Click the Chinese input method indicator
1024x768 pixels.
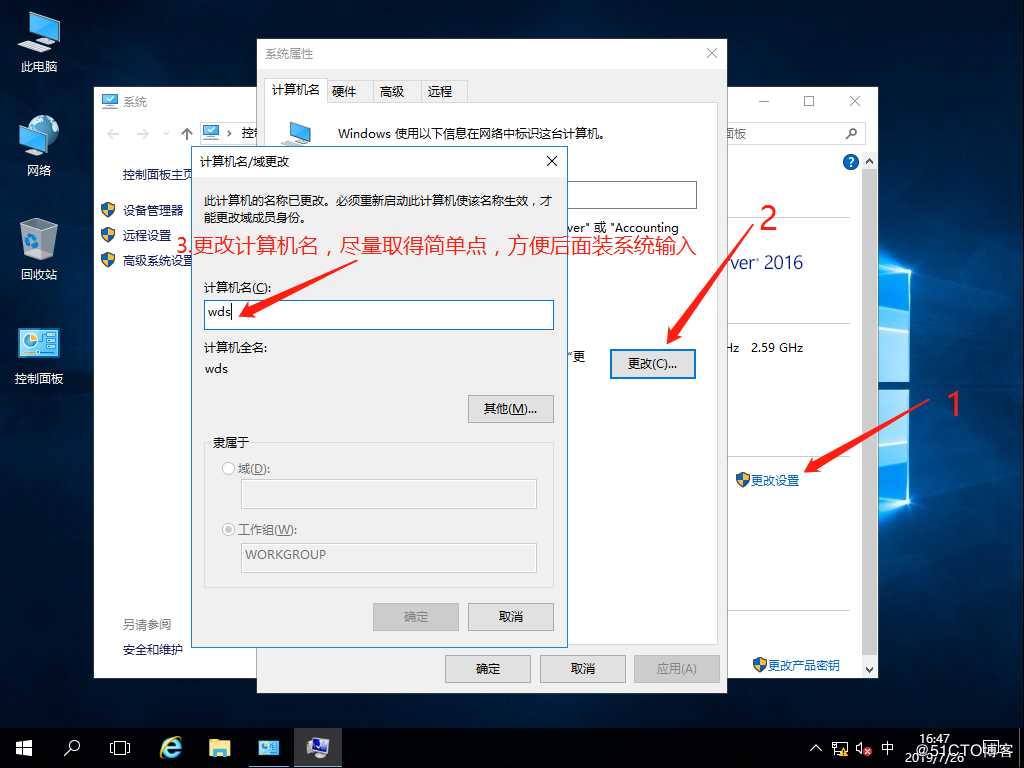[888, 748]
